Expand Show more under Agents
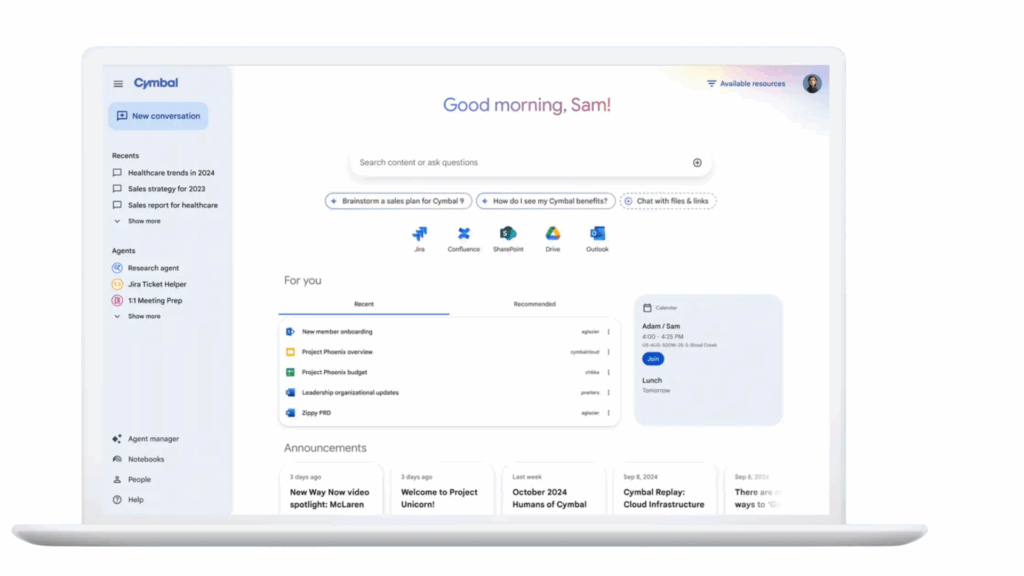The width and height of the screenshot is (1024, 576). [137, 316]
